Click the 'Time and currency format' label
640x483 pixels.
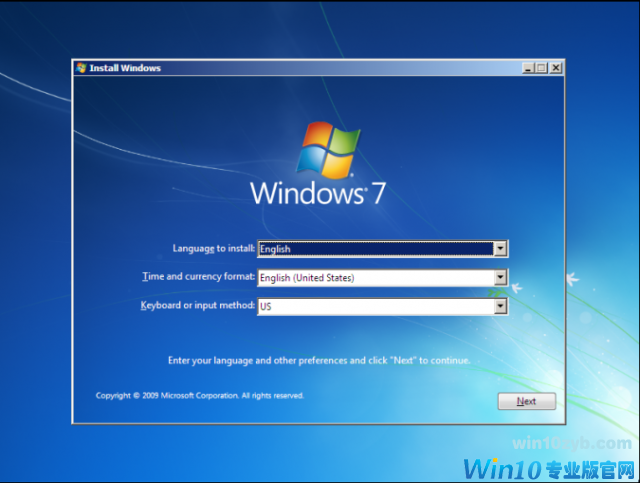point(198,277)
